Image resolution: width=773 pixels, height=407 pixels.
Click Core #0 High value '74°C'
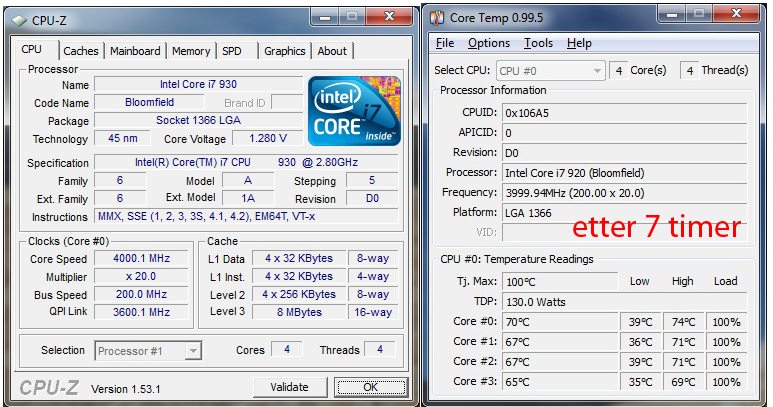click(683, 322)
